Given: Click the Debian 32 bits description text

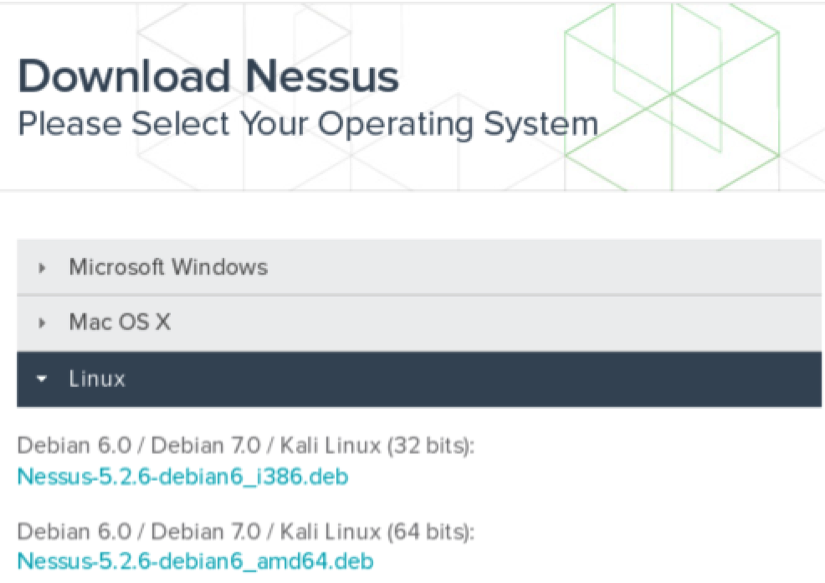Looking at the screenshot, I should point(245,446).
